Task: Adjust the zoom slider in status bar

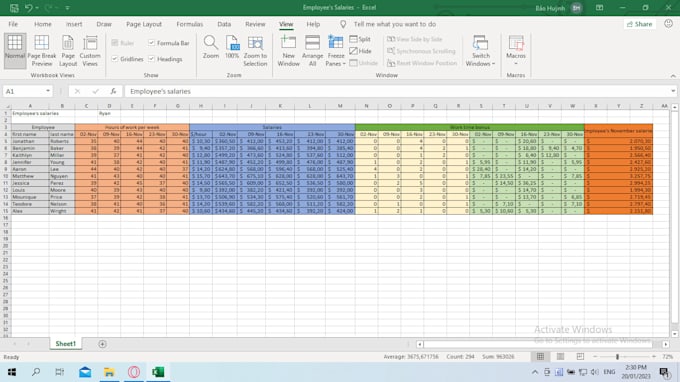Action: click(x=617, y=356)
